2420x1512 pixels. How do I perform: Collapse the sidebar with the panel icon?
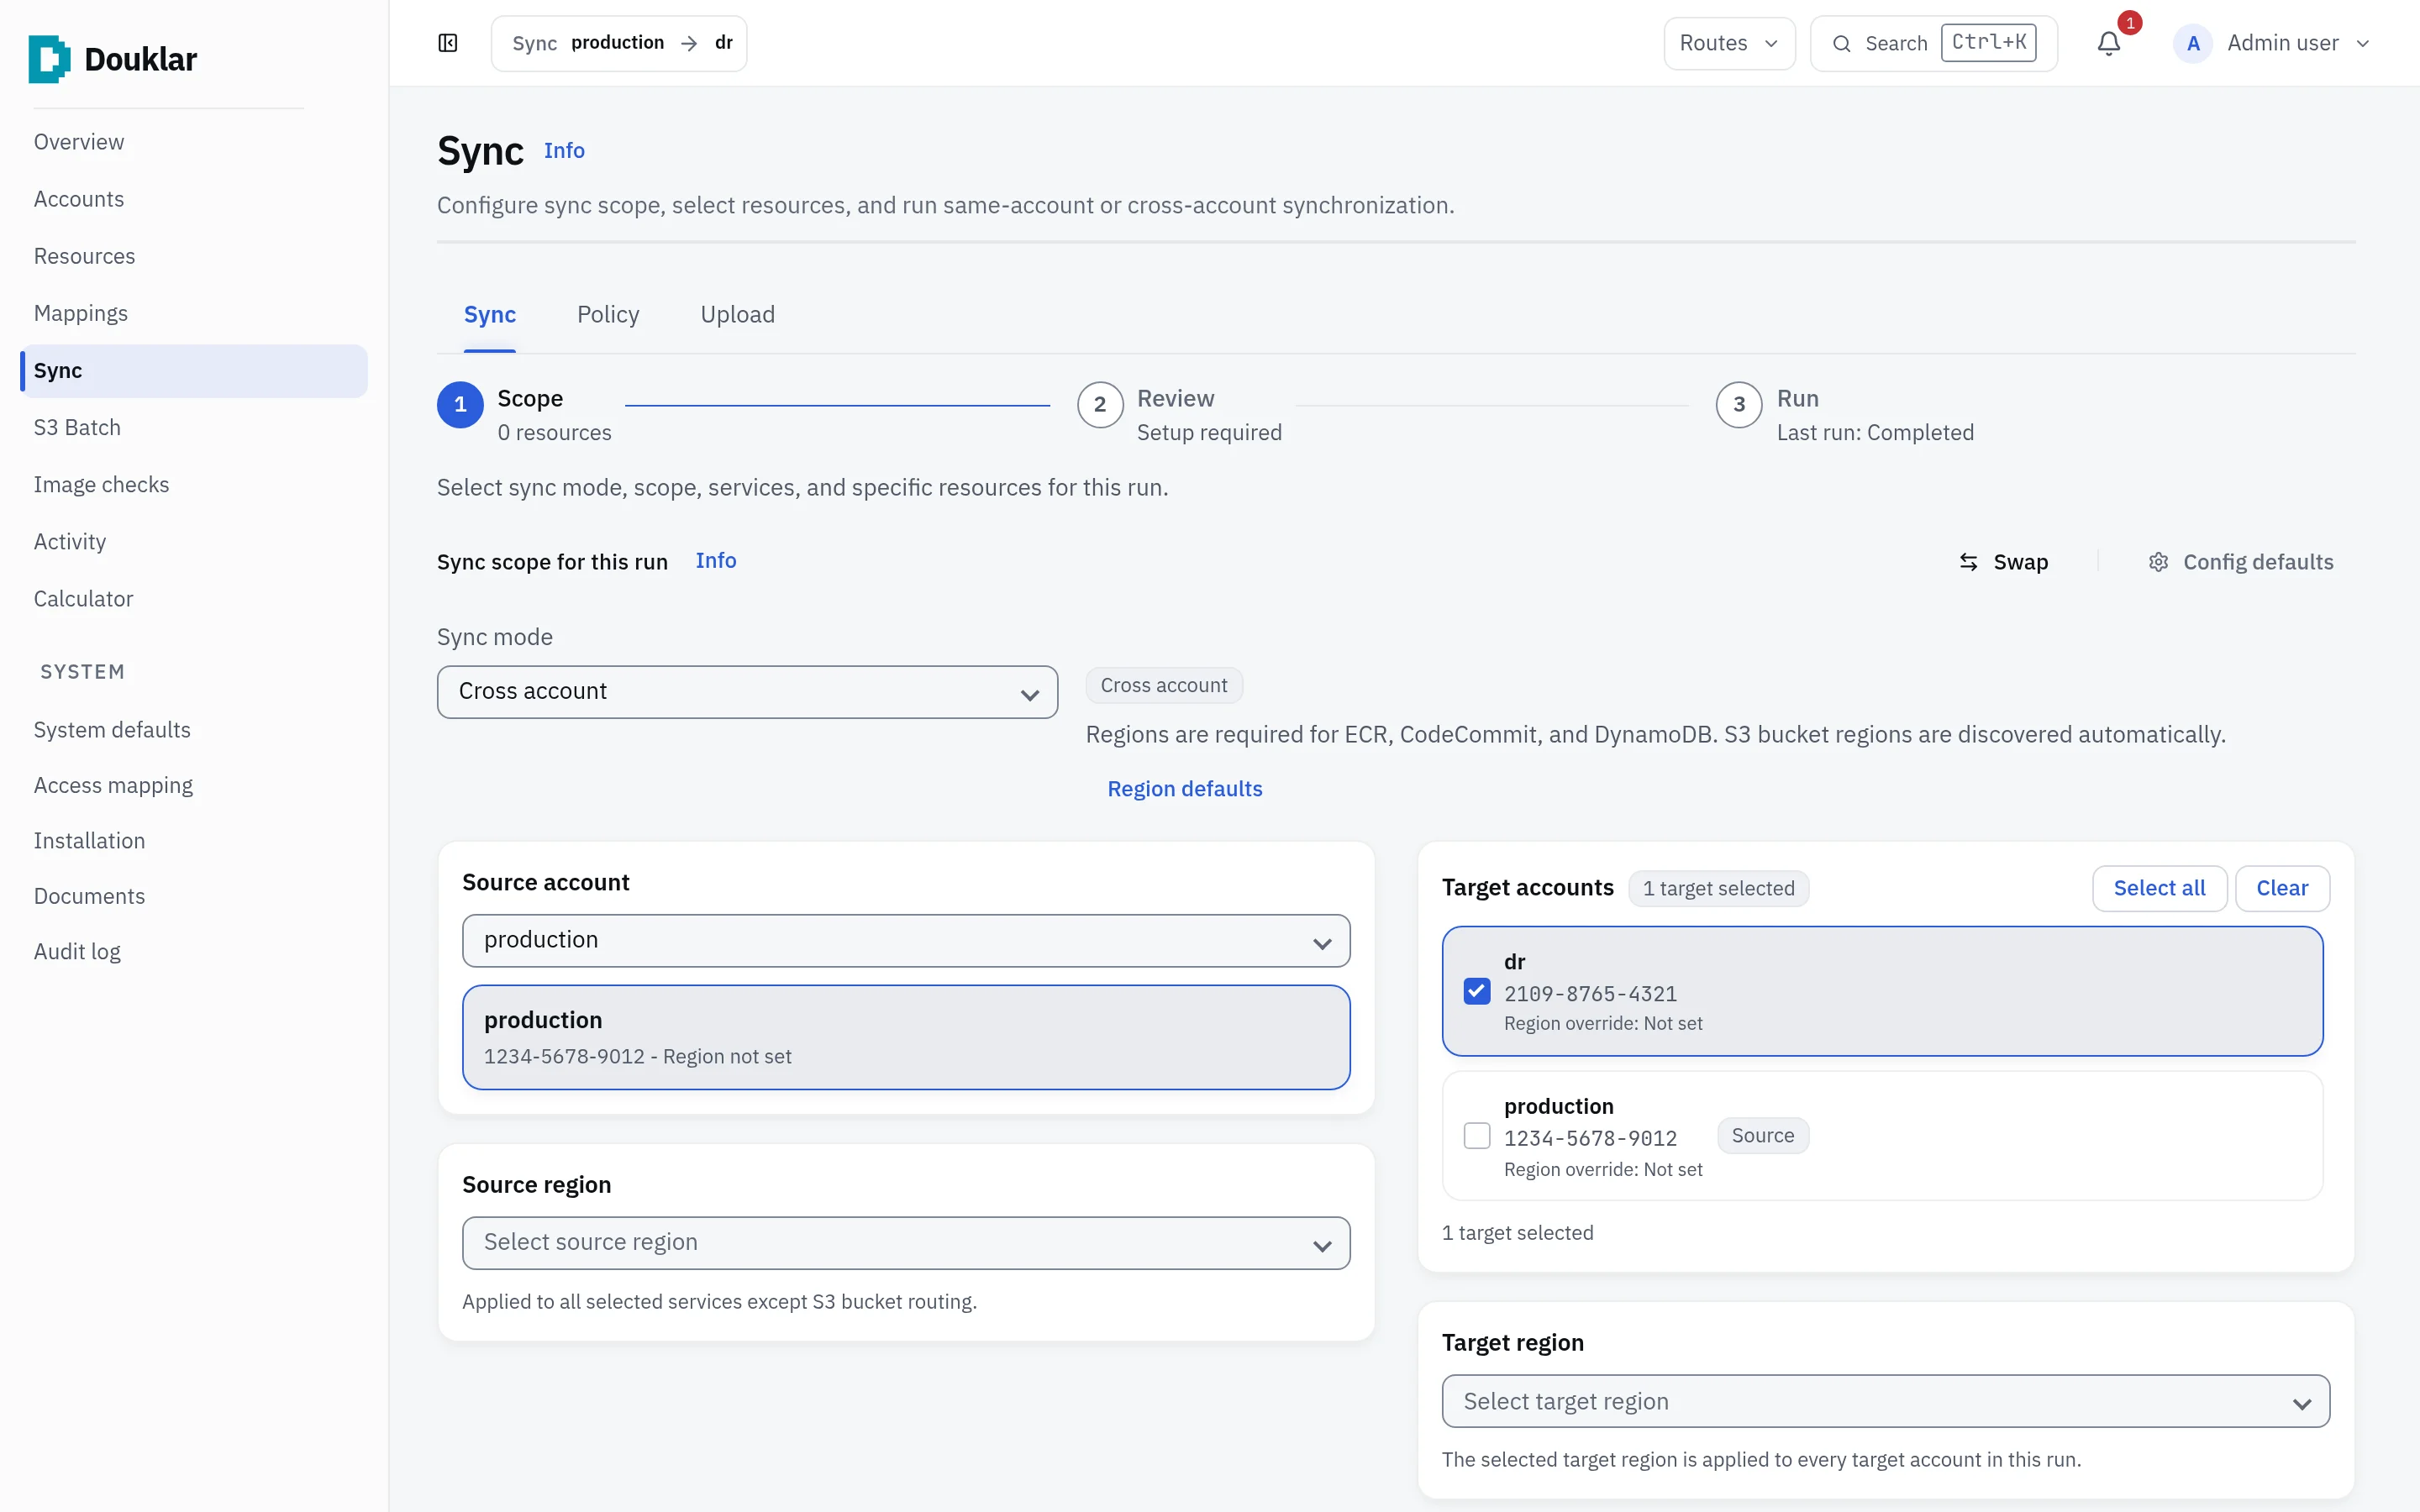448,43
